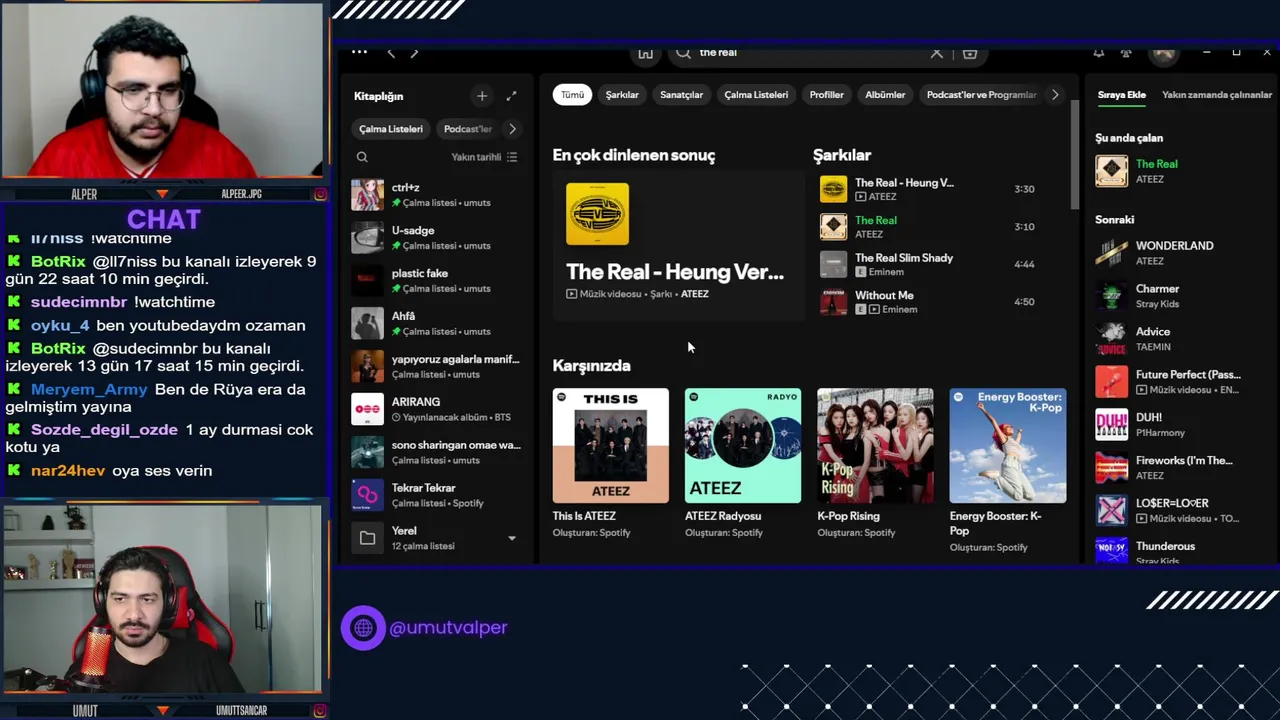Screen dimensions: 1280x720
Task: Select the Sanatçılar filter tab
Action: coord(681,95)
